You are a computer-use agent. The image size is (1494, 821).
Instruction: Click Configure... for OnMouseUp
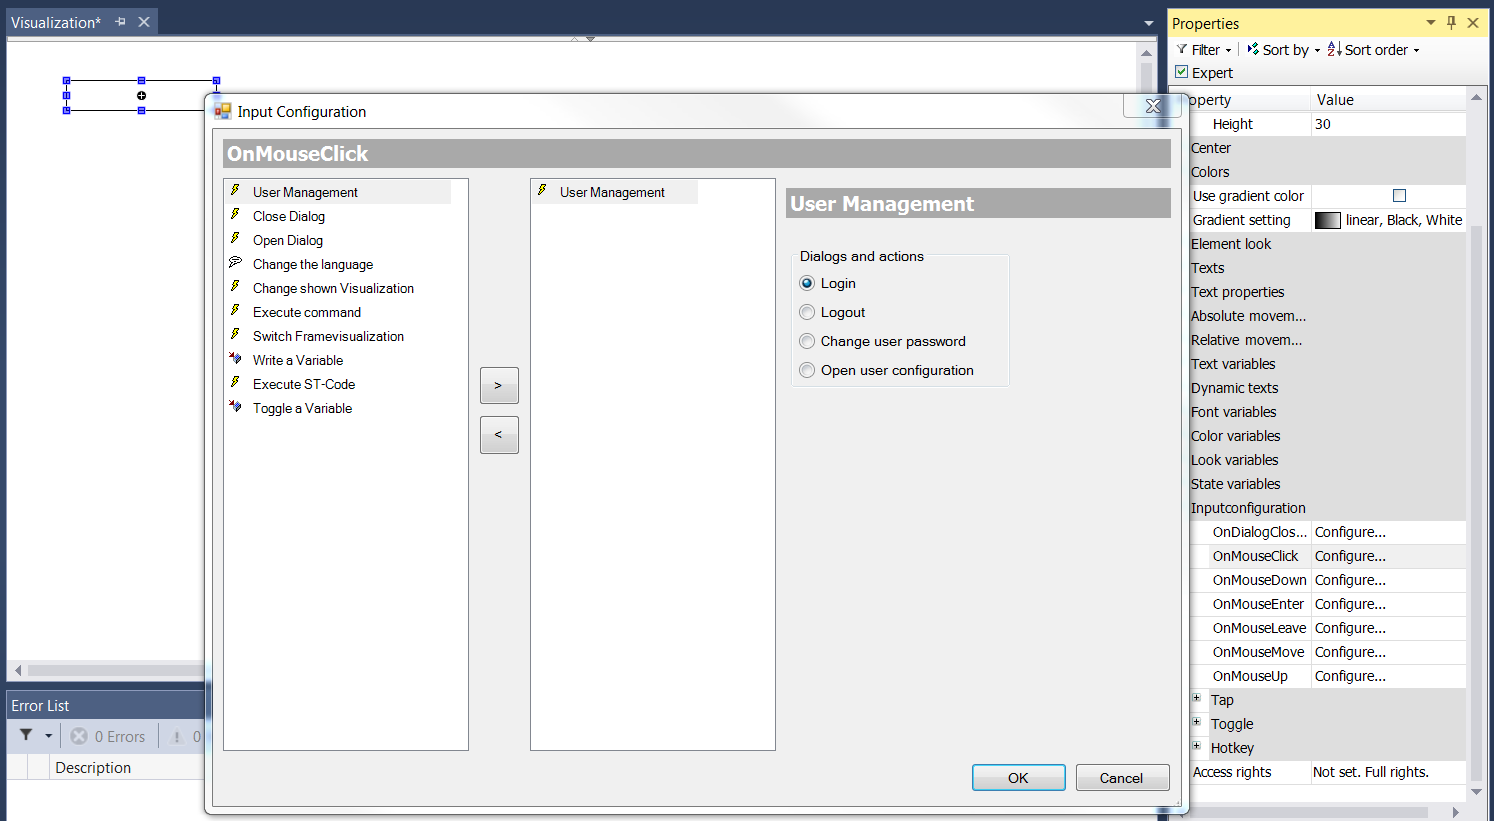pyautogui.click(x=1388, y=676)
